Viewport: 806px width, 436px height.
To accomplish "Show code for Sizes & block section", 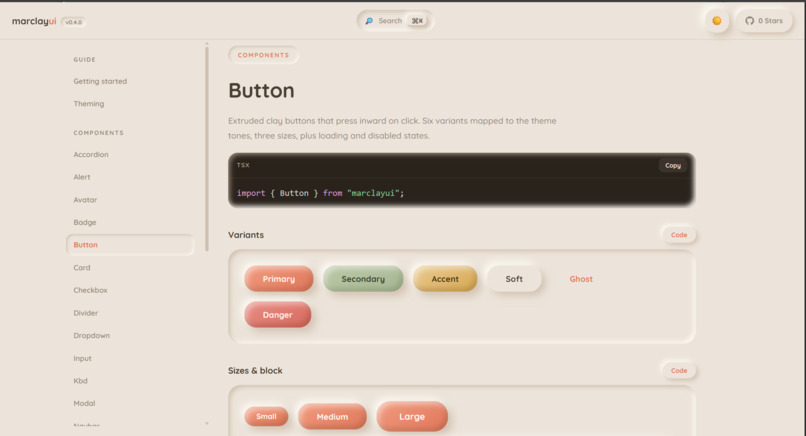I will click(x=679, y=371).
